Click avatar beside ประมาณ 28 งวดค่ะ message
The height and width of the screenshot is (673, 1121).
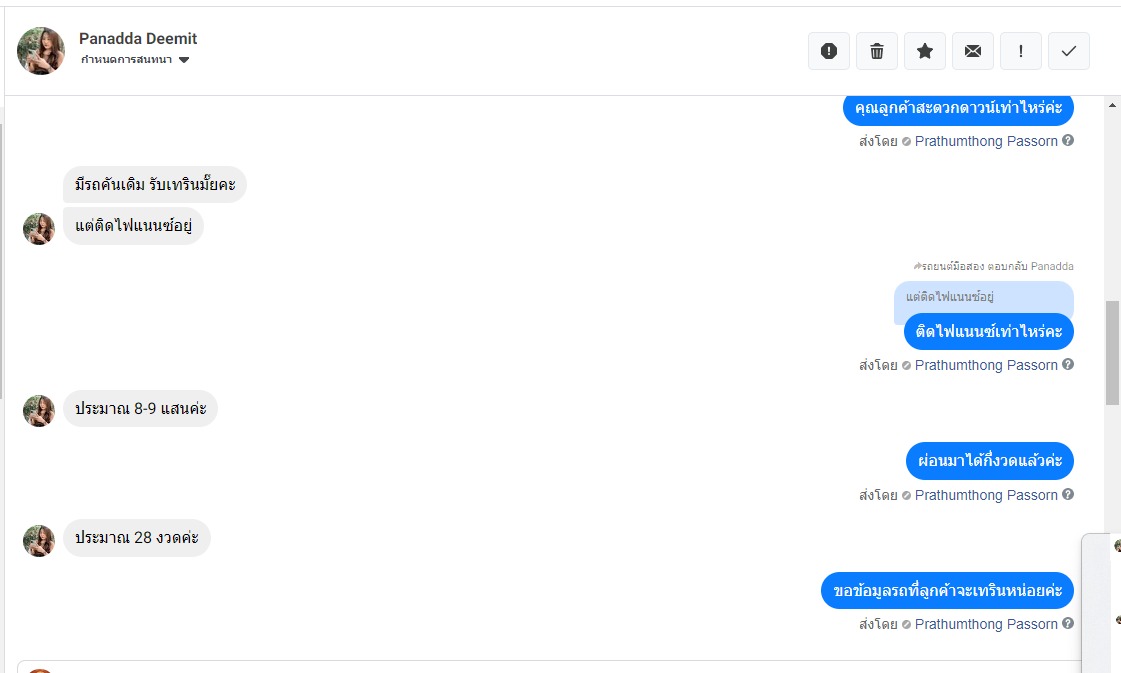click(39, 541)
